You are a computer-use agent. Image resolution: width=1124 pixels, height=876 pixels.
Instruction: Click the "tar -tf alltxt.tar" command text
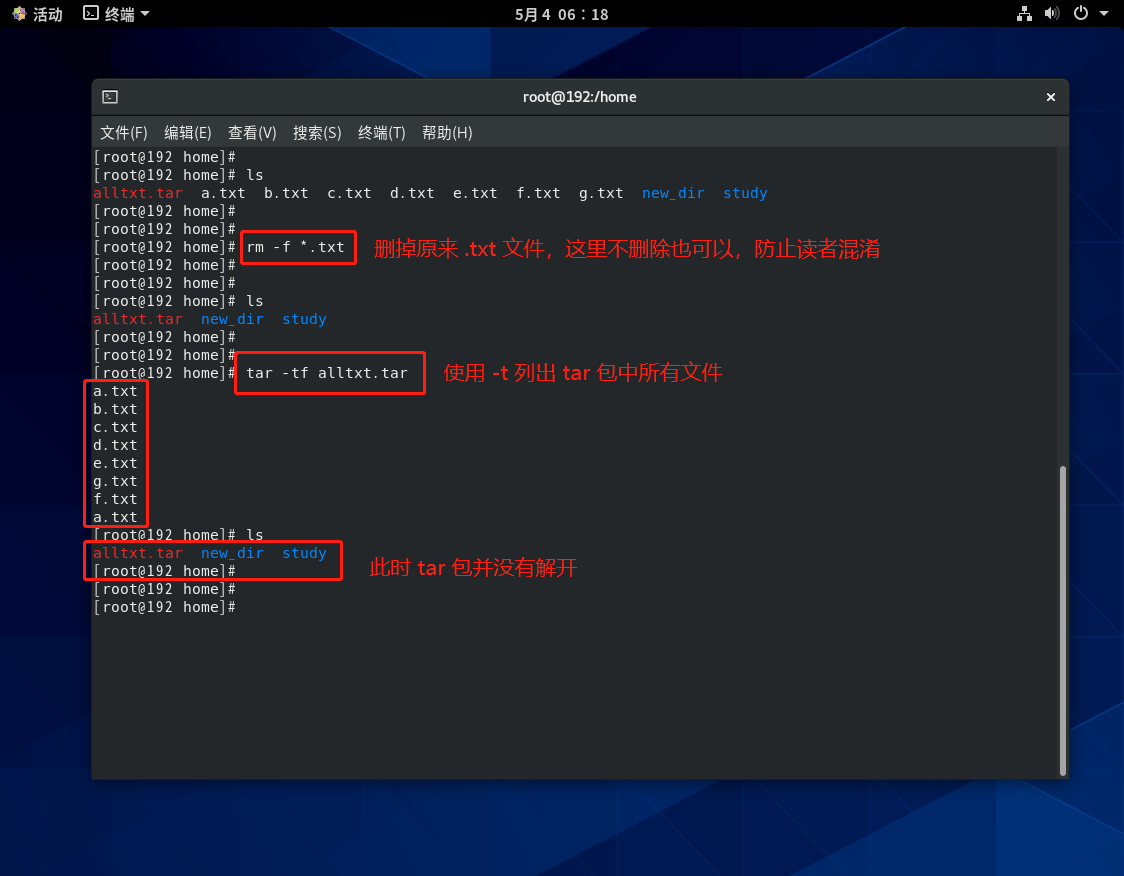(x=327, y=373)
